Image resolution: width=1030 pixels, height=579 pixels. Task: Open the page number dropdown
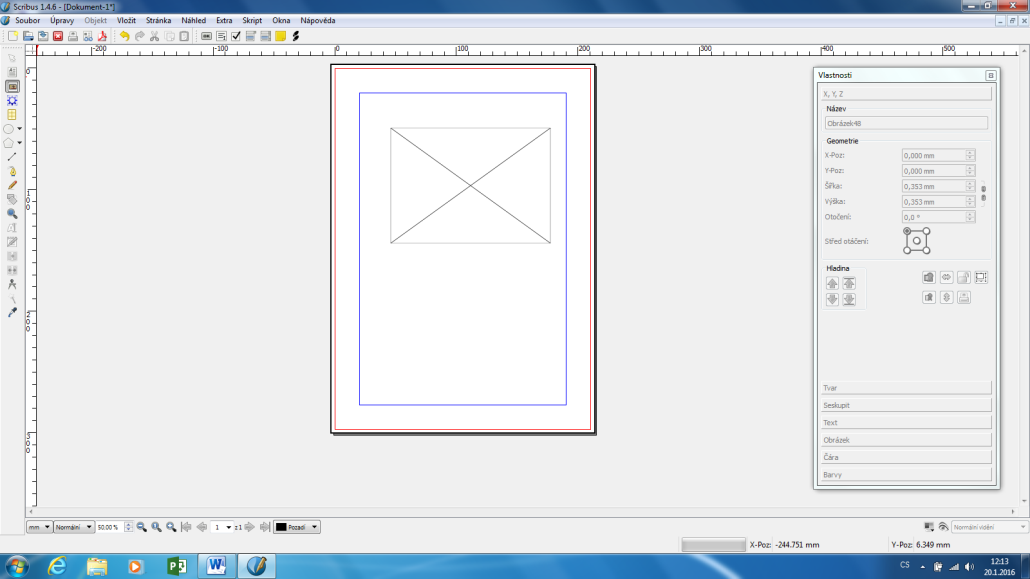point(222,527)
